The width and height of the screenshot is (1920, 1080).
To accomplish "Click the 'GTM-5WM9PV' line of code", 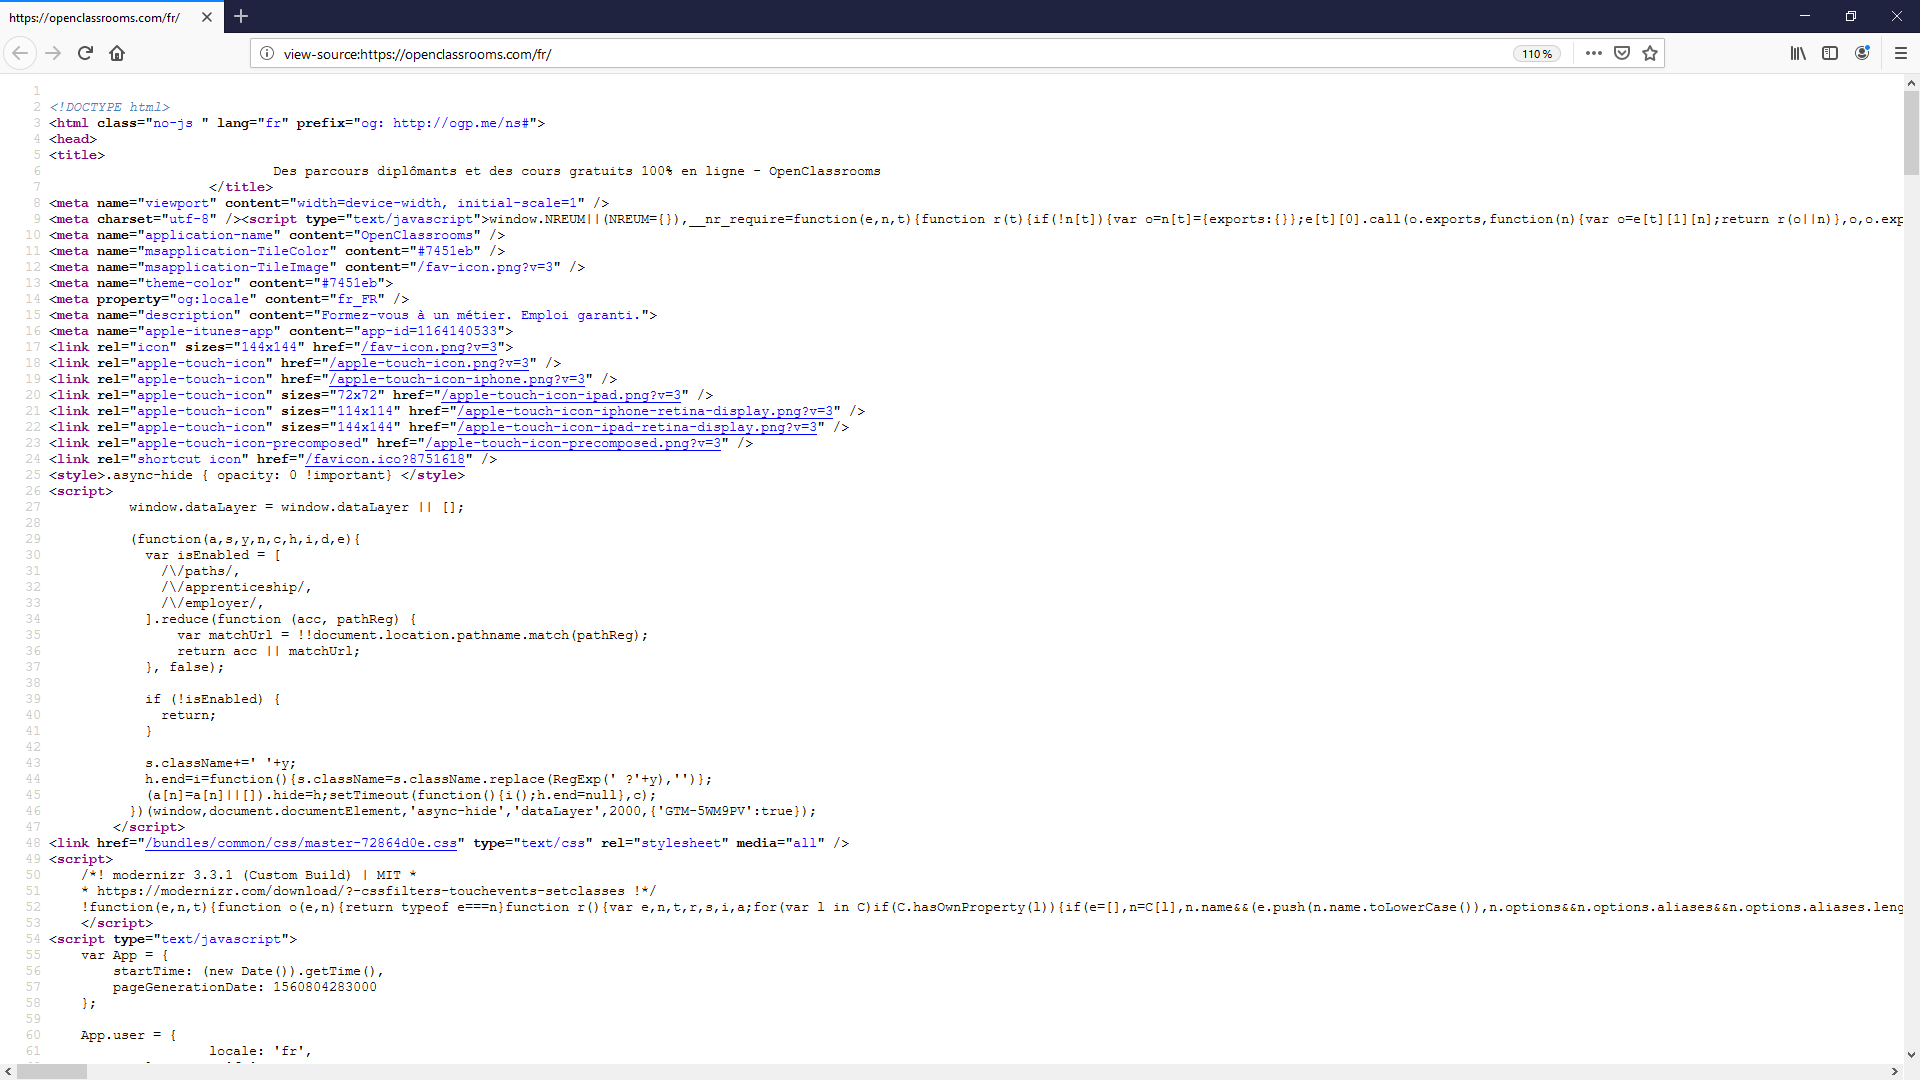I will 473,811.
